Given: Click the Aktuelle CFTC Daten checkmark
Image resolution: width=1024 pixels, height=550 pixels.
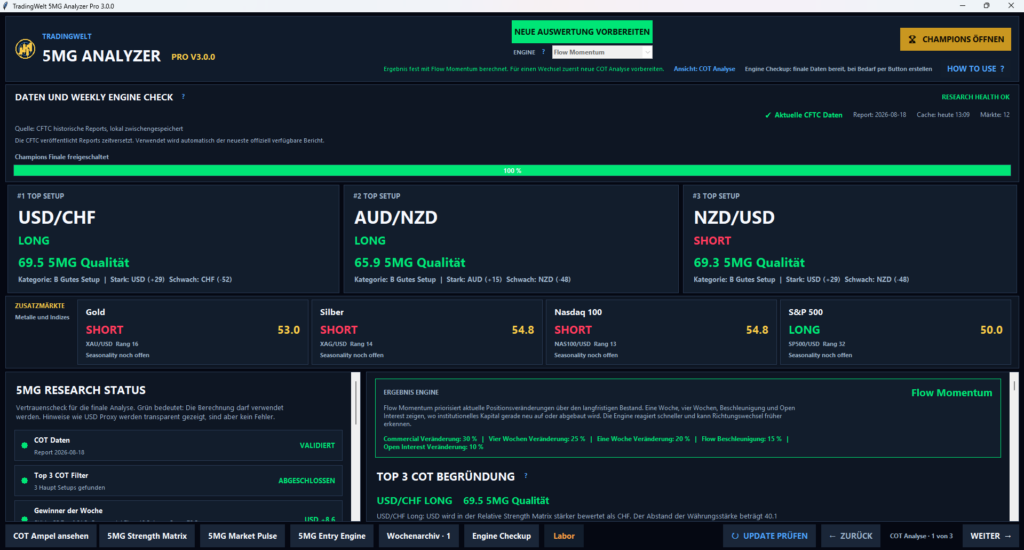Looking at the screenshot, I should 768,115.
